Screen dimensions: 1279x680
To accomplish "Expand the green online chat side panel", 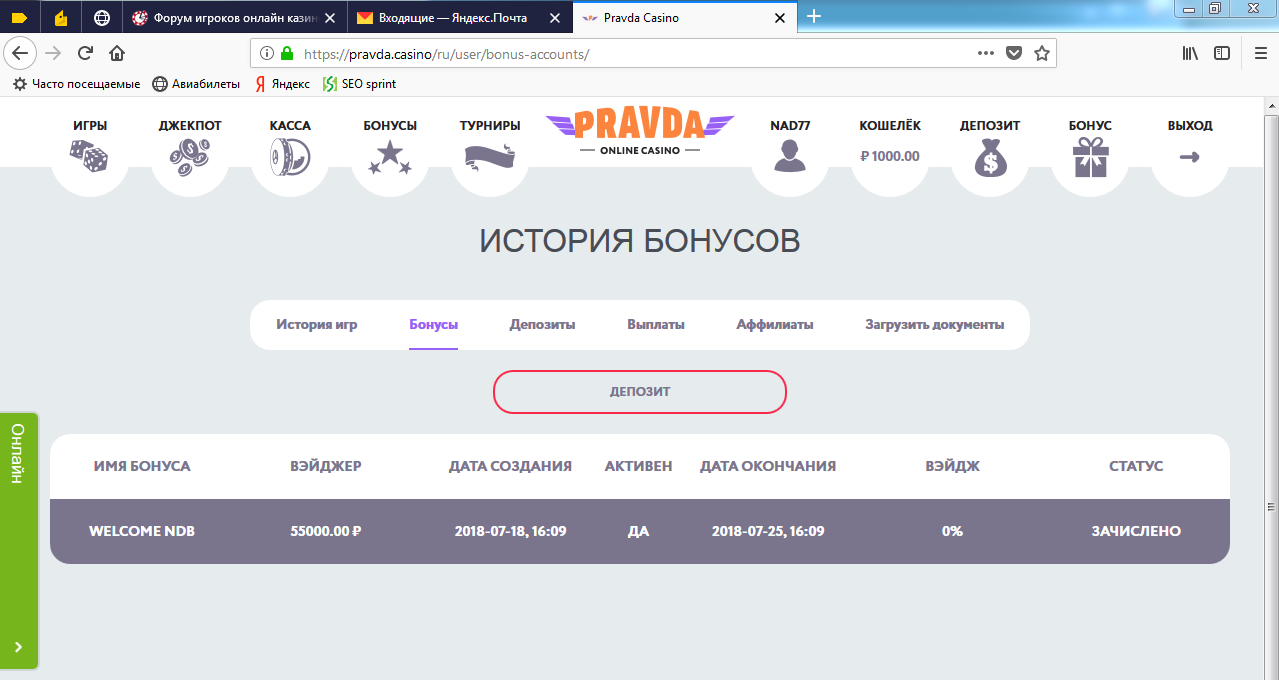I will point(19,540).
